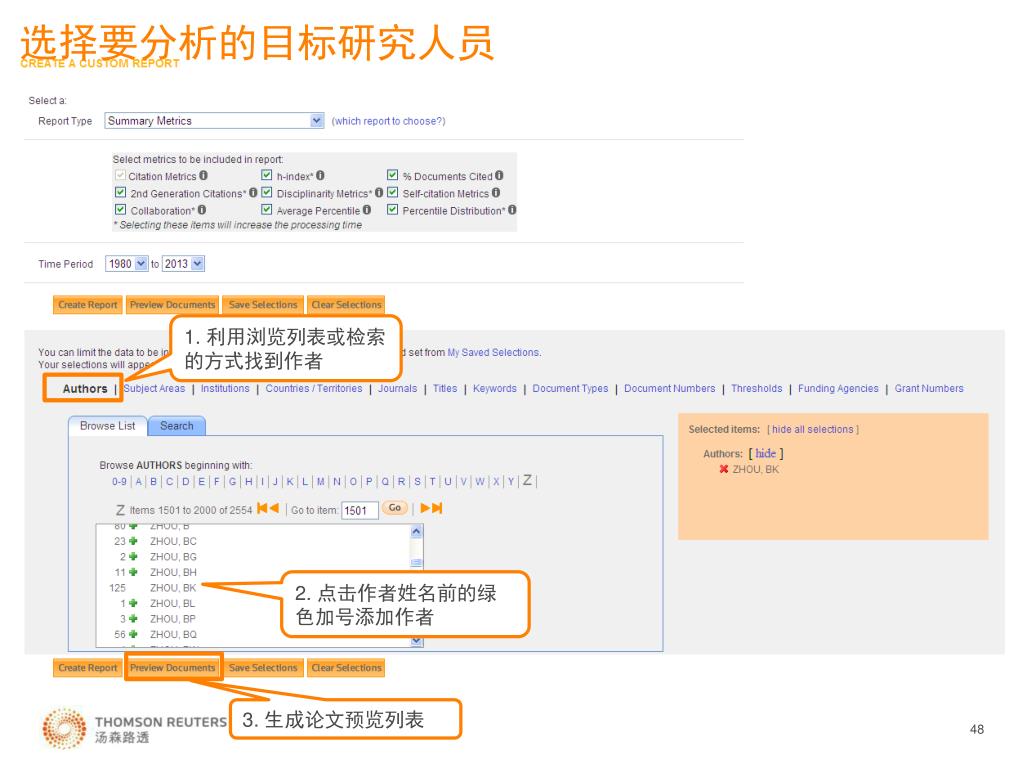1024x768 pixels.
Task: Click author list scroll down arrow
Action: [417, 641]
